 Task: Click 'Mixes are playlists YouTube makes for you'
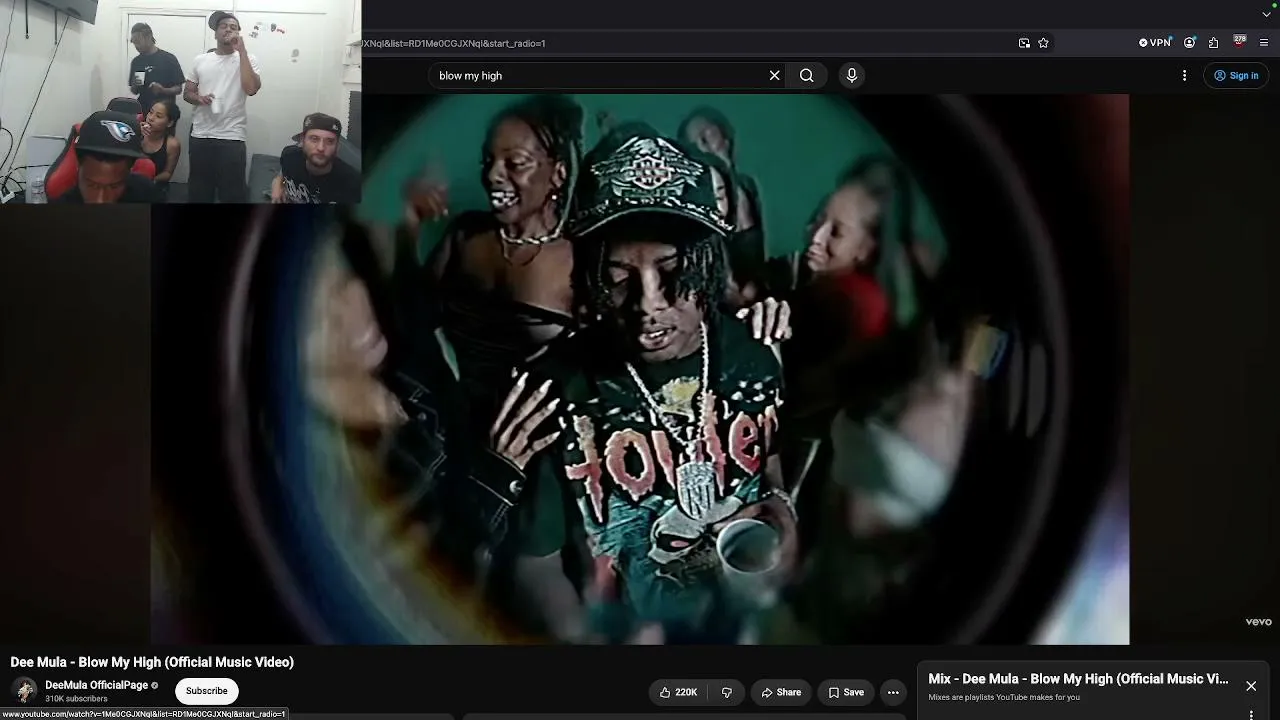1004,697
